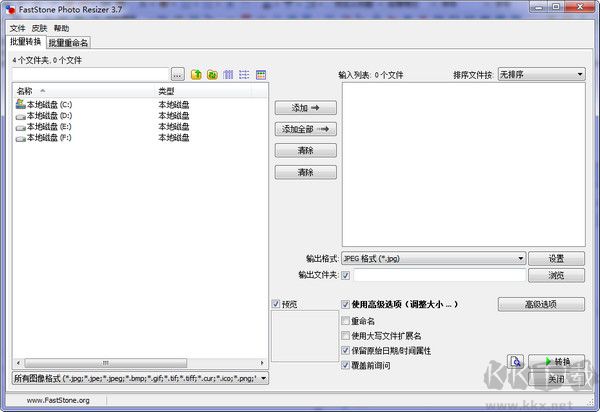Click the file list horizontal scrollbar thumb
This screenshot has height=412, width=600.
pos(106,363)
